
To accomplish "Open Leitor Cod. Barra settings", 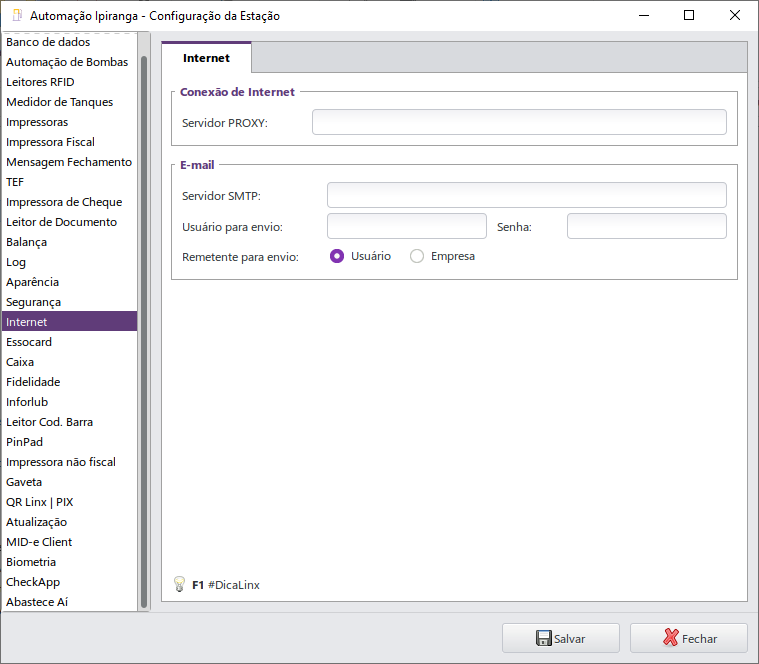I will click(x=69, y=422).
